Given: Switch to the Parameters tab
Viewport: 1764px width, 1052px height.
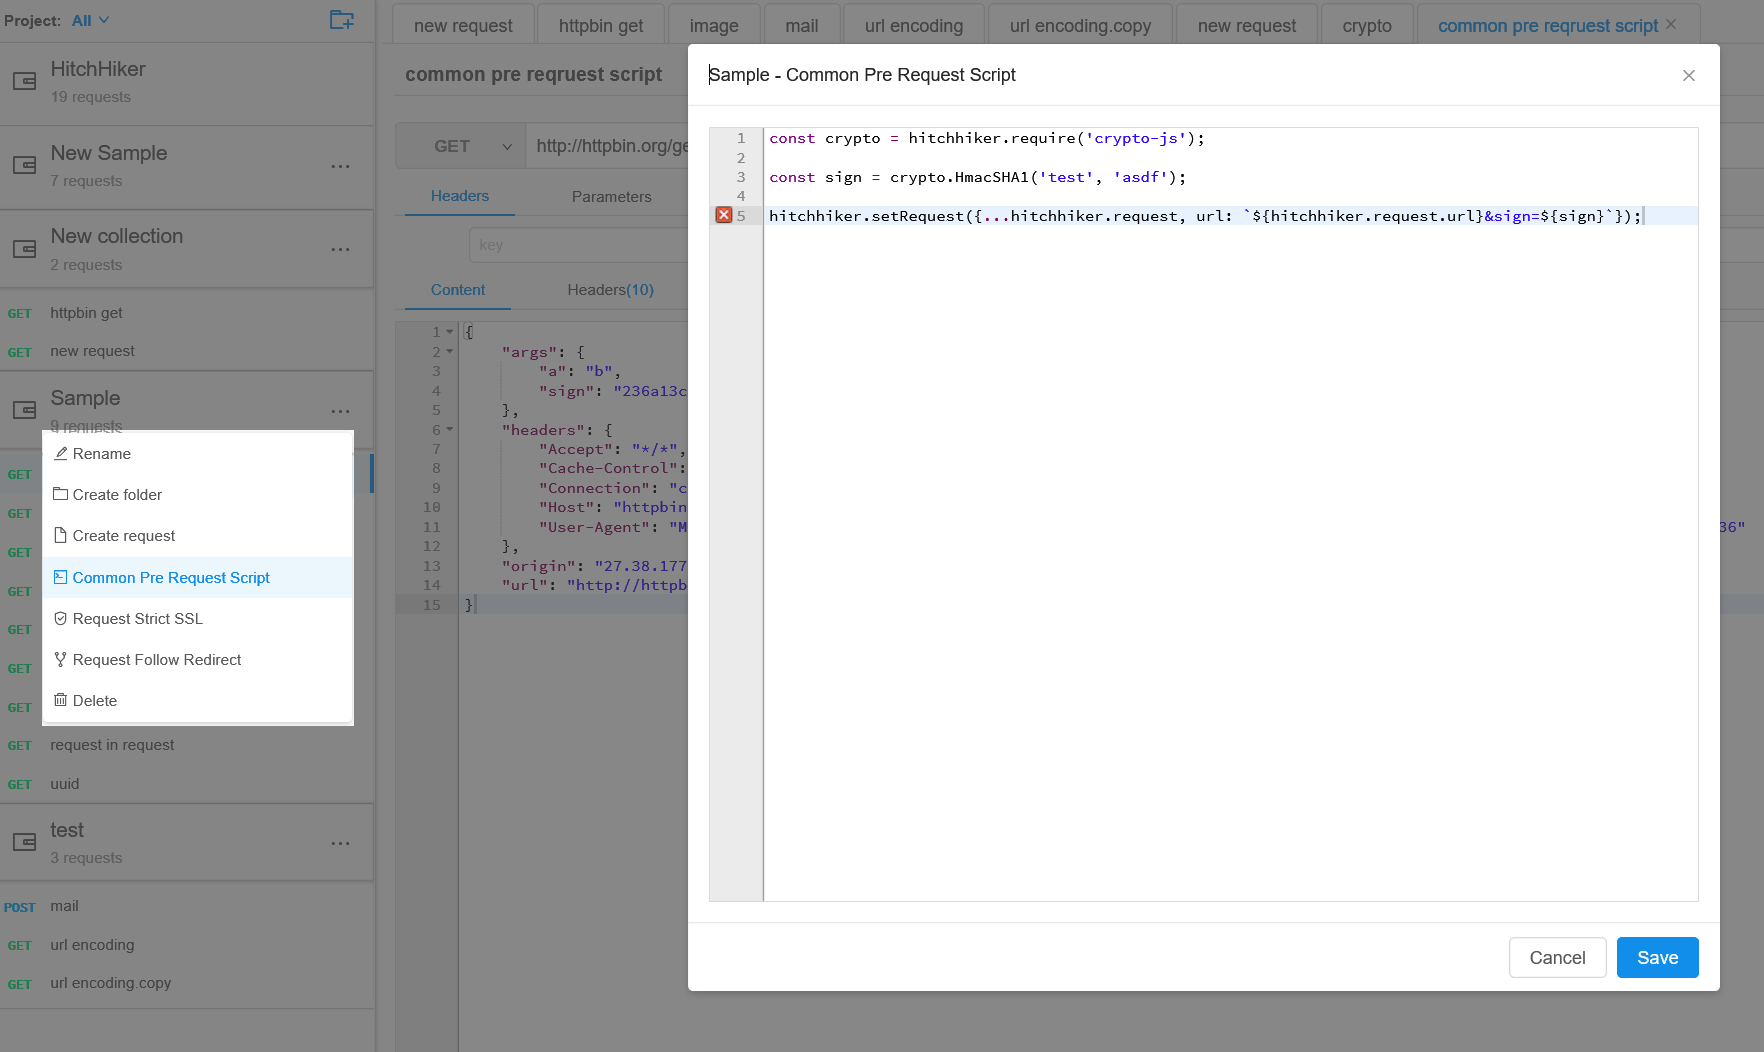Looking at the screenshot, I should [x=612, y=197].
